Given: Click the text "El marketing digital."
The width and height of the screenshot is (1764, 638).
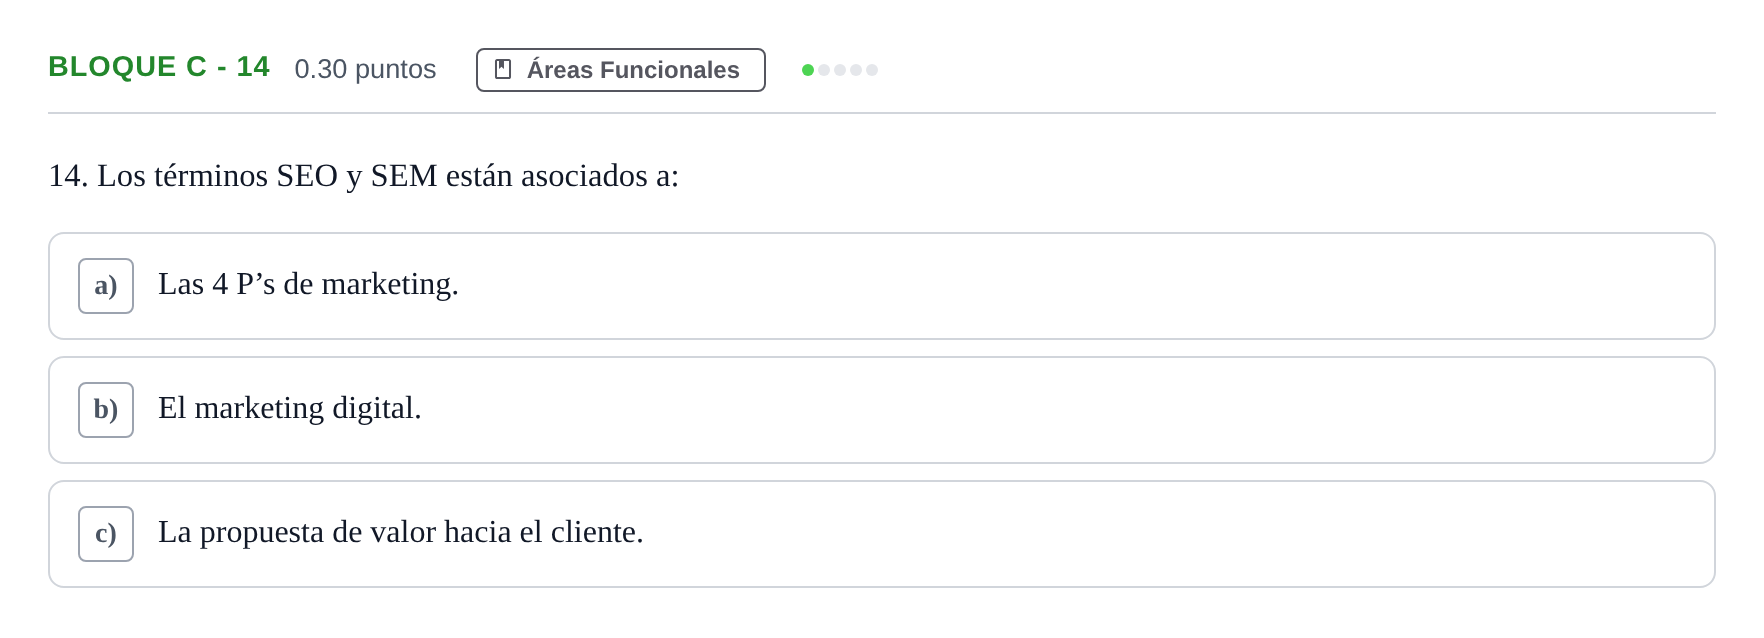Looking at the screenshot, I should pyautogui.click(x=290, y=408).
